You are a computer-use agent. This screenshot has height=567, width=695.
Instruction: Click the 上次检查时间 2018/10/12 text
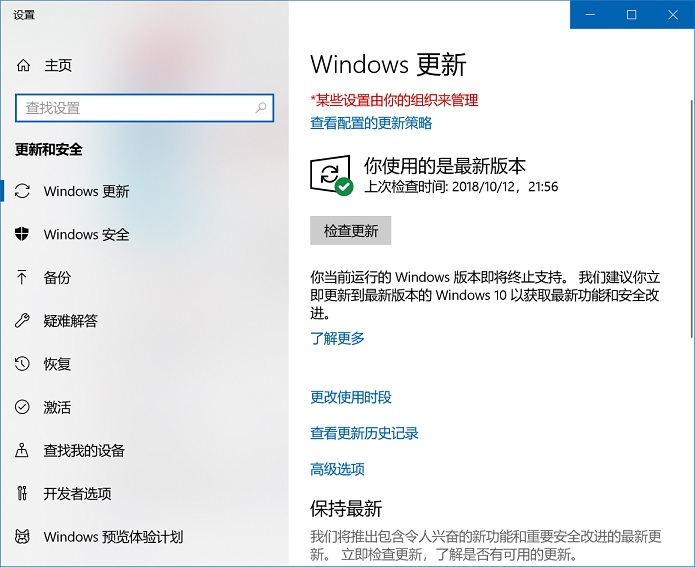[461, 187]
